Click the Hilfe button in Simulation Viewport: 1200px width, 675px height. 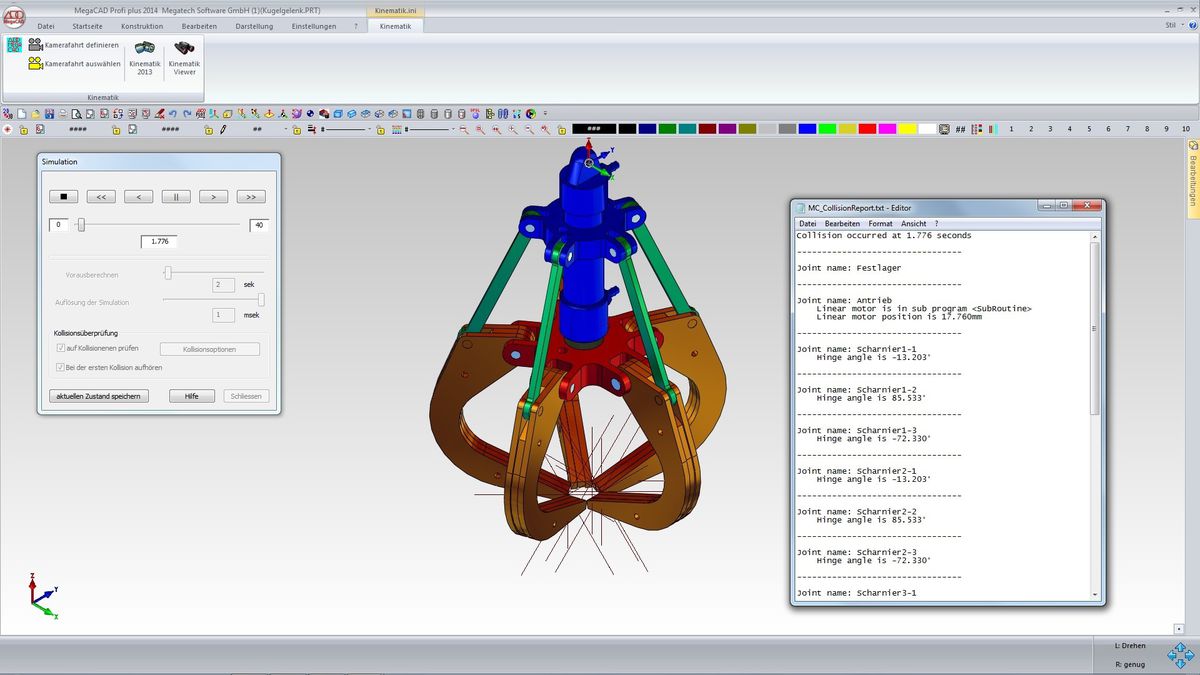coord(192,396)
